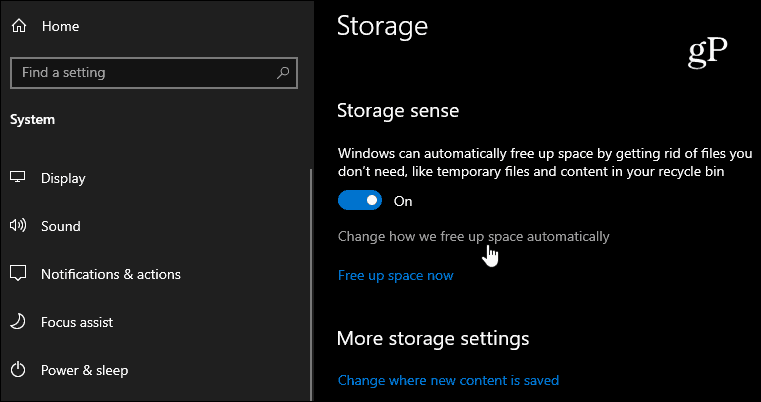
Task: Click the Power & sleep power icon
Action: click(18, 370)
